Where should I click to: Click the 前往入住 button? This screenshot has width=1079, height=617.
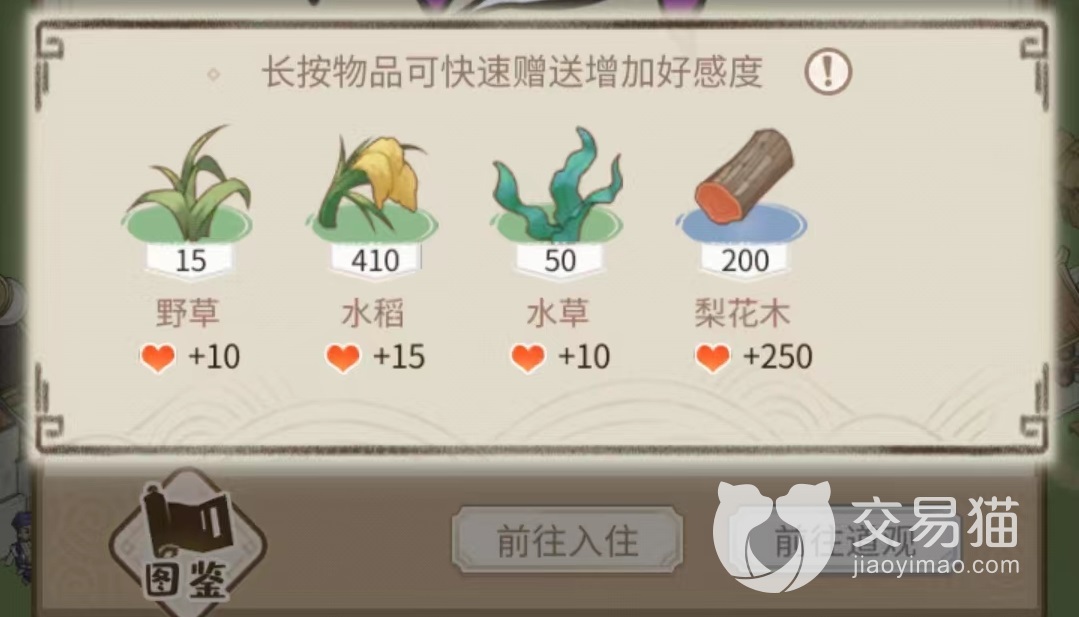[568, 541]
